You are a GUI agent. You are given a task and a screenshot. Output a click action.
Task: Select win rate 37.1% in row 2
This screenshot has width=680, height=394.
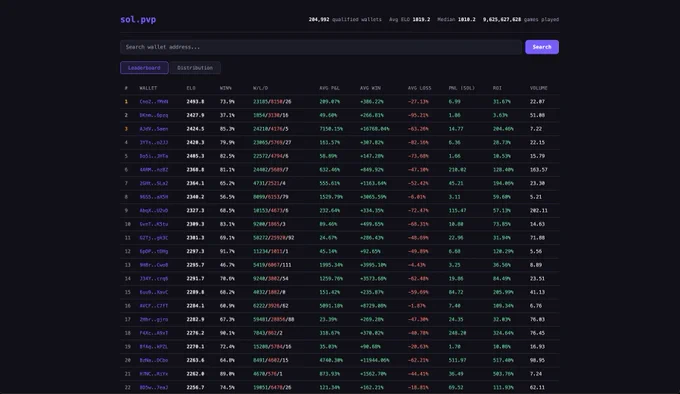tap(227, 115)
